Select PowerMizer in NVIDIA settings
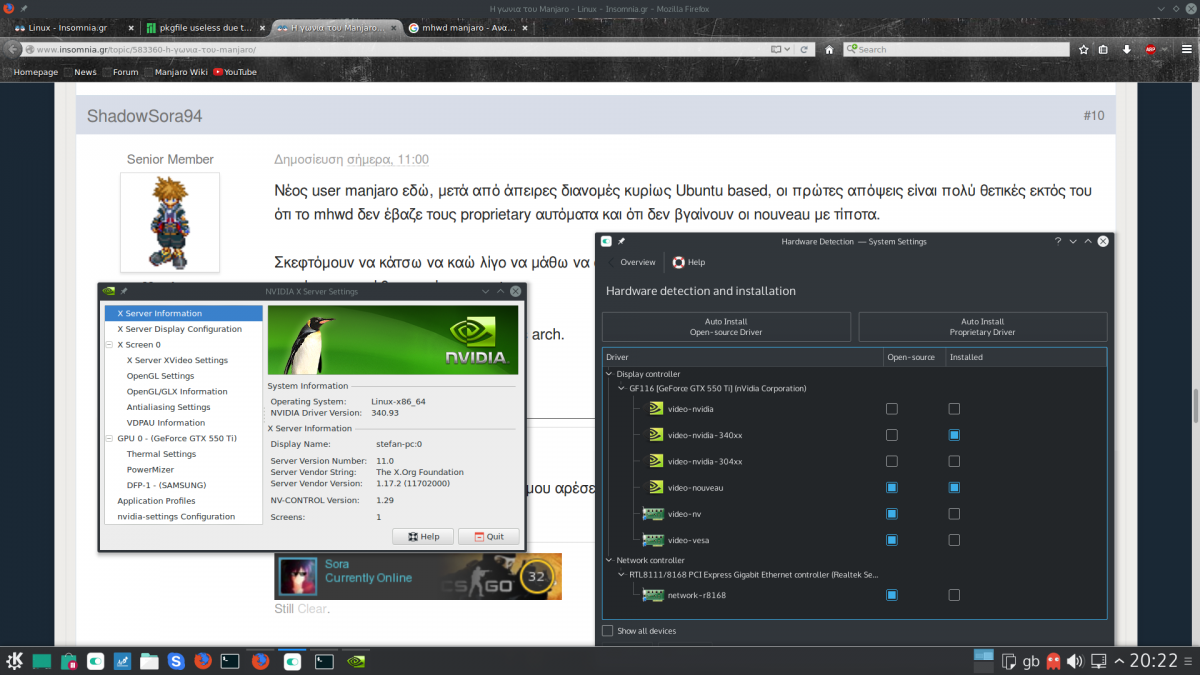1200x675 pixels. pos(150,469)
